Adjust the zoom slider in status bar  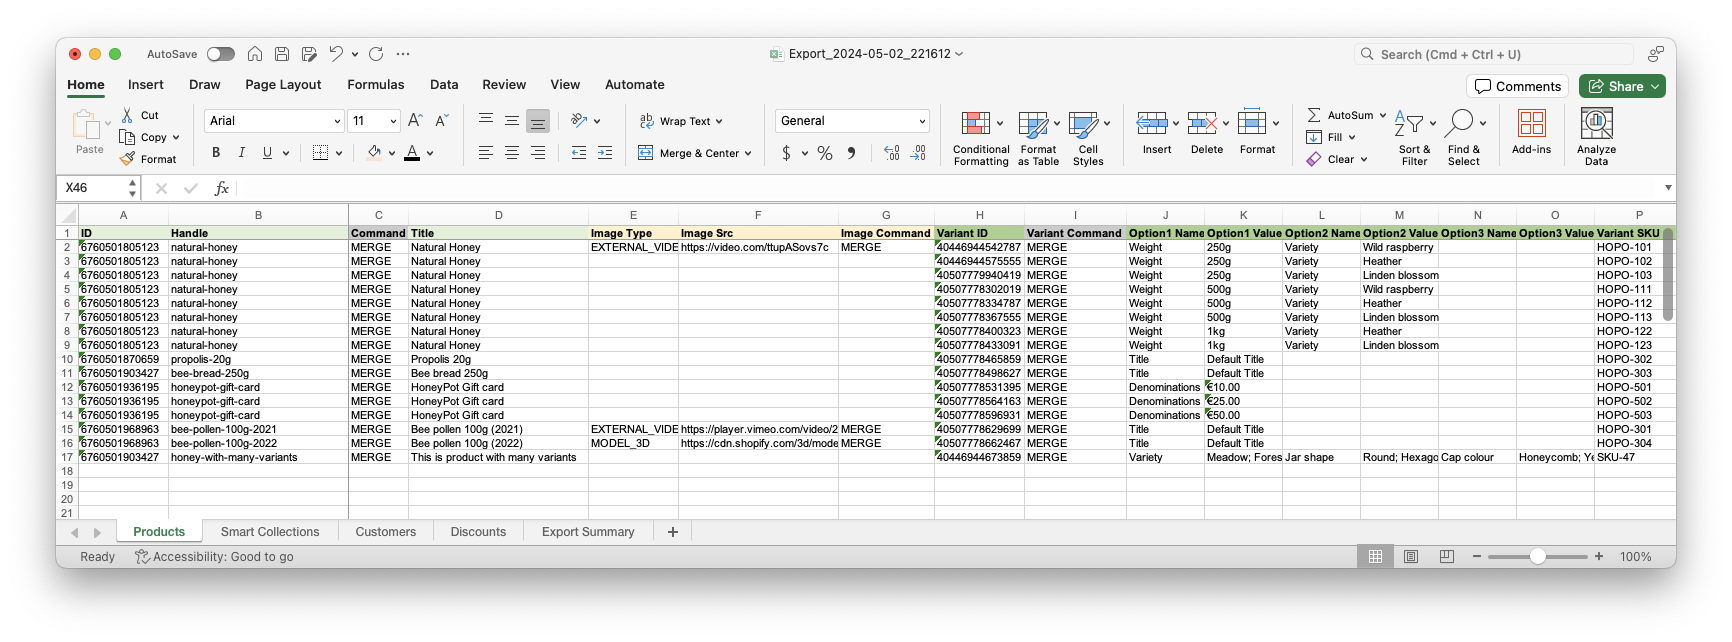(1538, 557)
